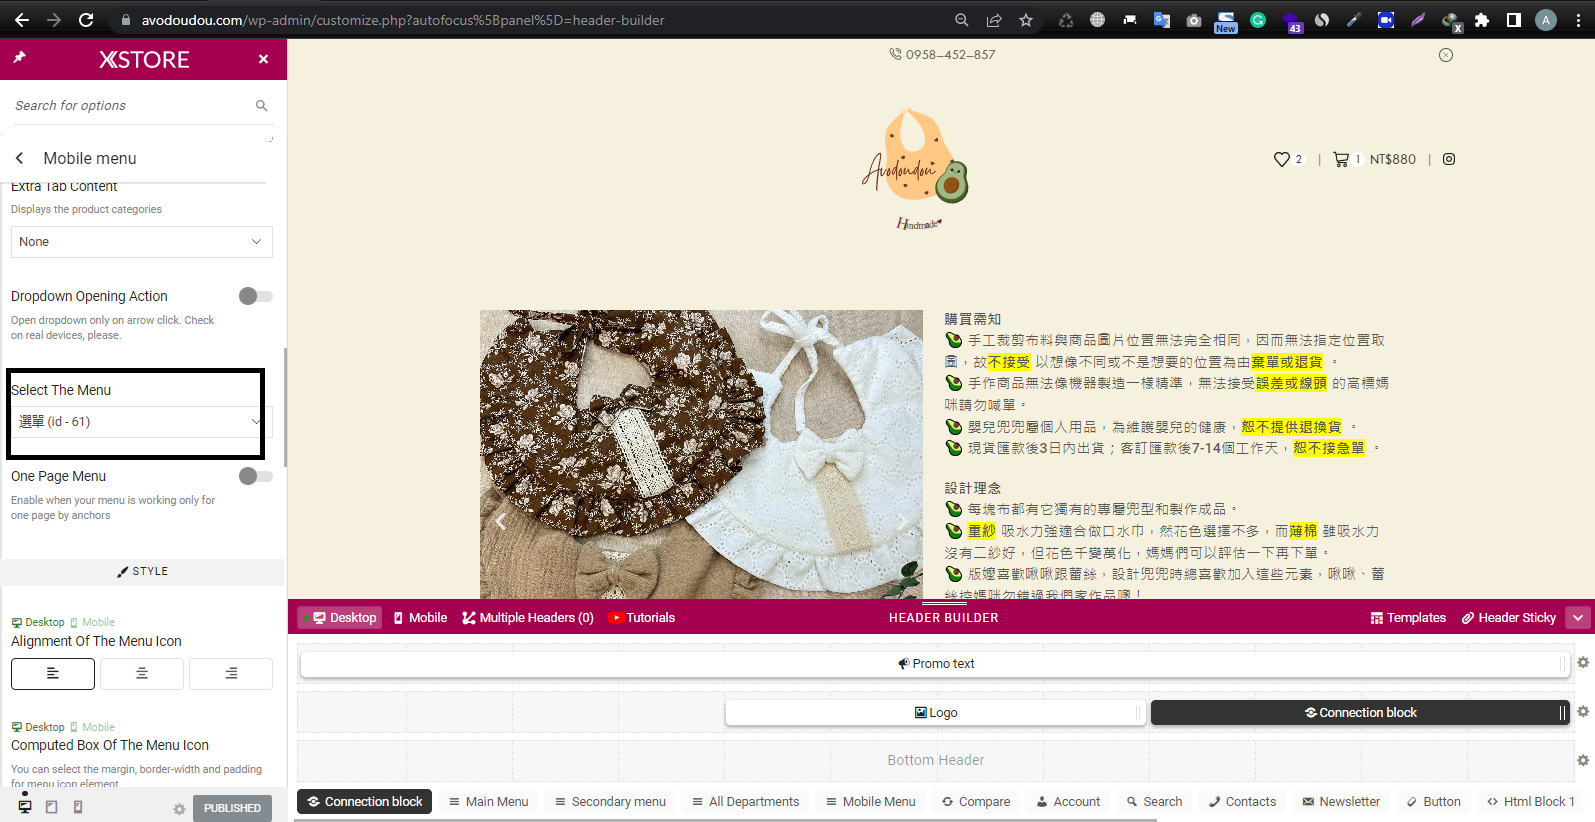This screenshot has width=1595, height=822.
Task: Select center alignment for the menu icon
Action: point(142,674)
